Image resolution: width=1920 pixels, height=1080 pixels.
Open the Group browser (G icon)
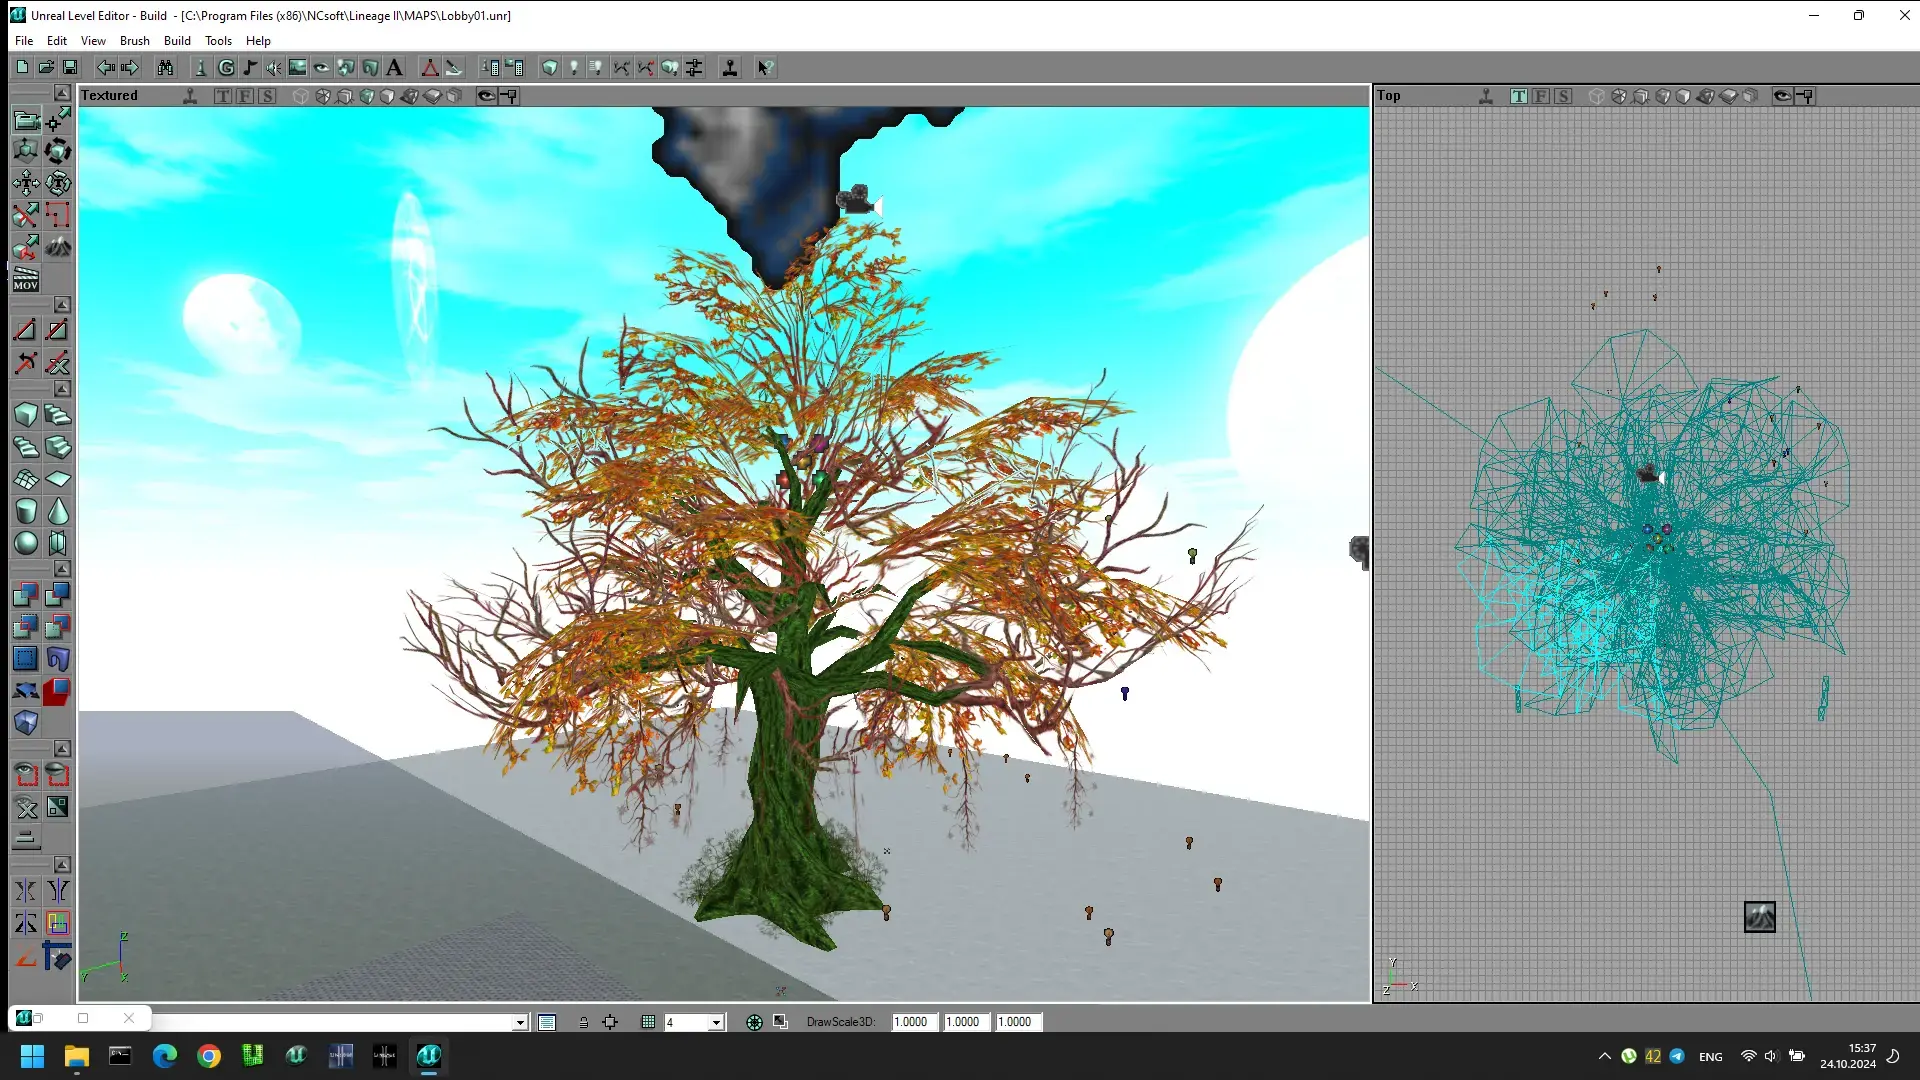tap(226, 67)
